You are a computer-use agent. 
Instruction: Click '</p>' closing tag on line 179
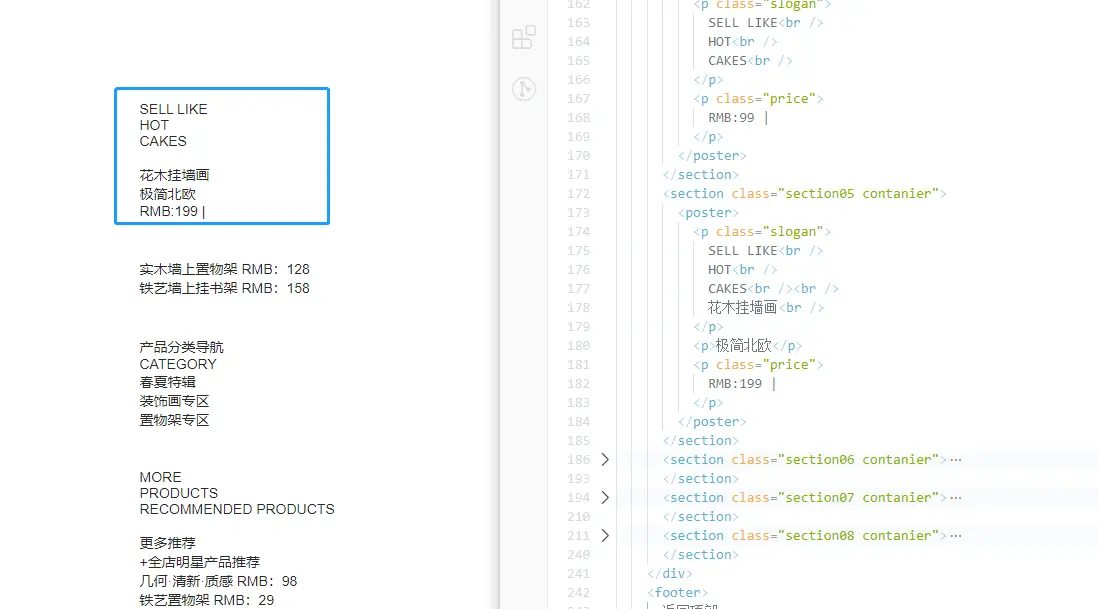pos(708,327)
